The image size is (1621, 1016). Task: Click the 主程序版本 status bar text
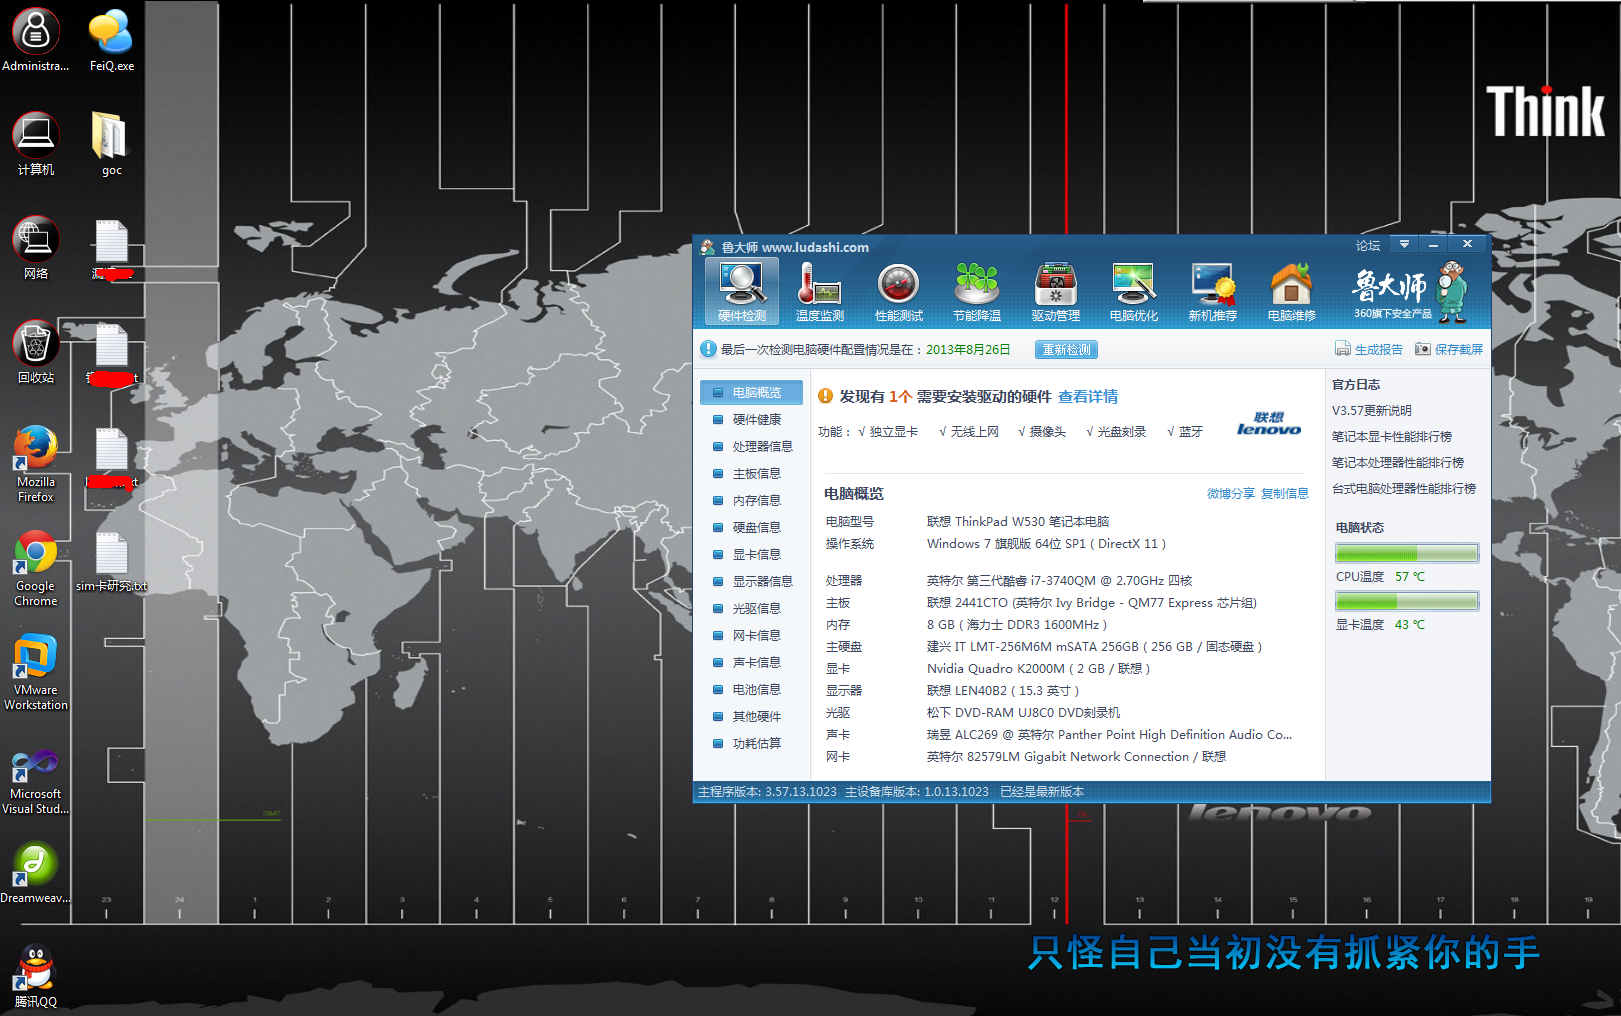click(767, 792)
